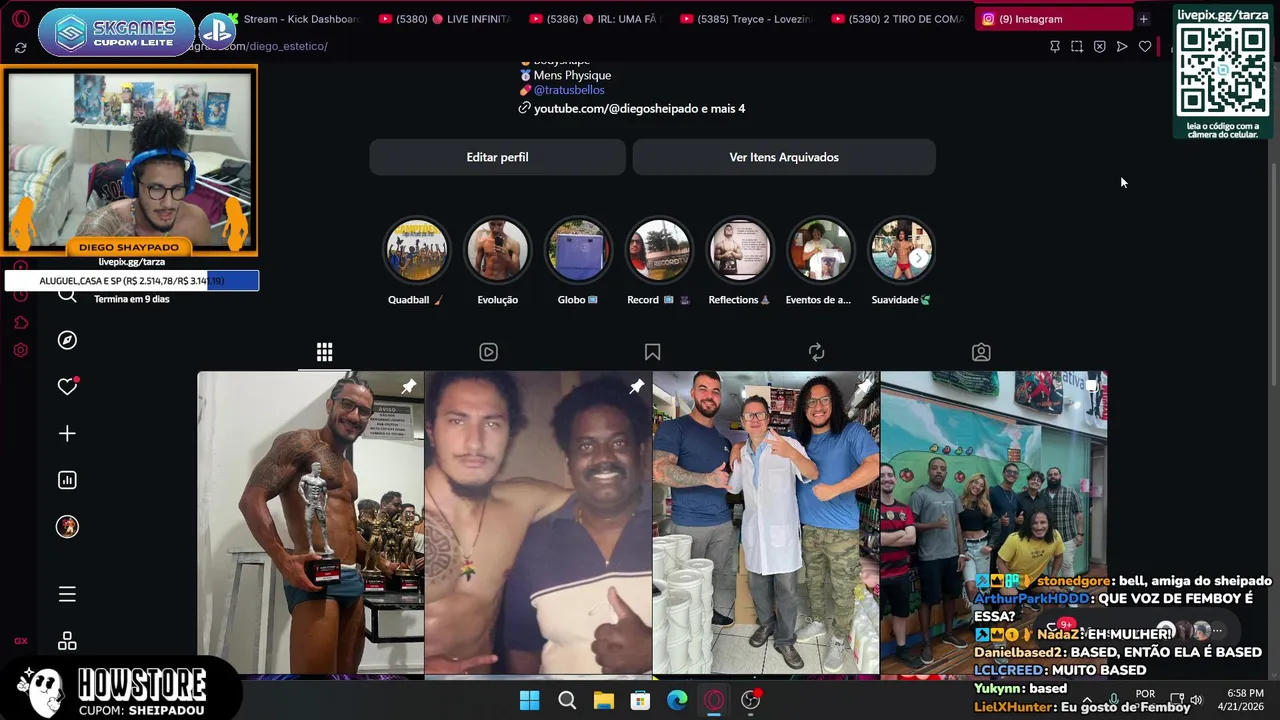Click the Opera logo menu button

(x=21, y=19)
